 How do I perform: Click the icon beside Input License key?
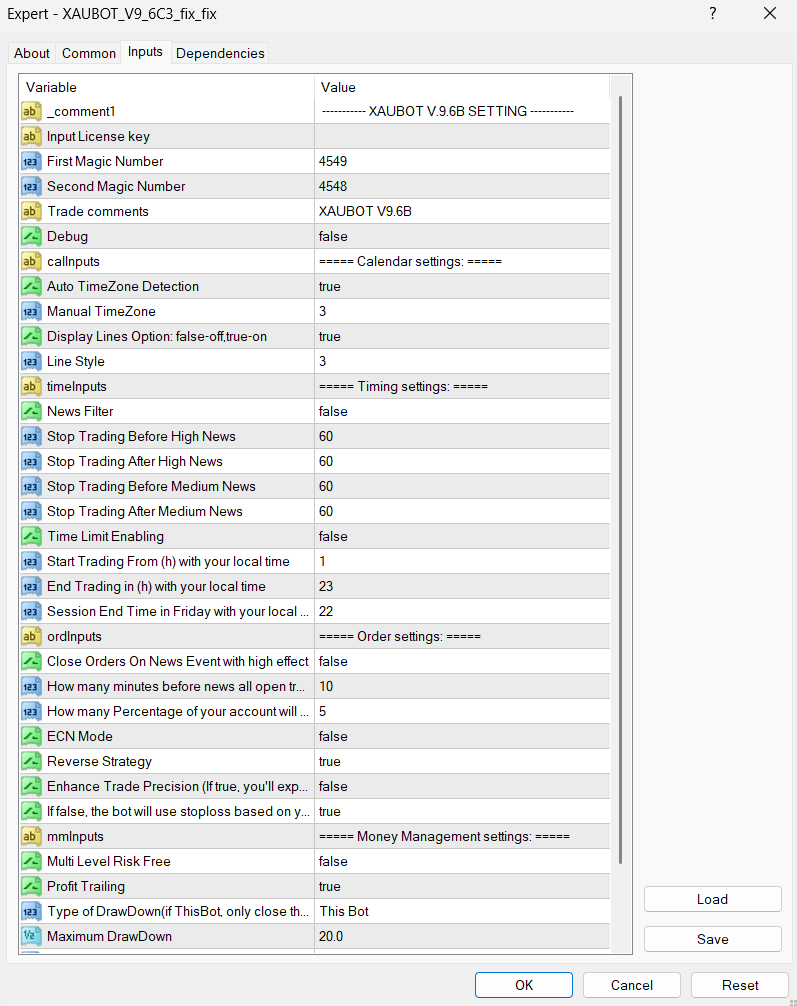point(31,136)
